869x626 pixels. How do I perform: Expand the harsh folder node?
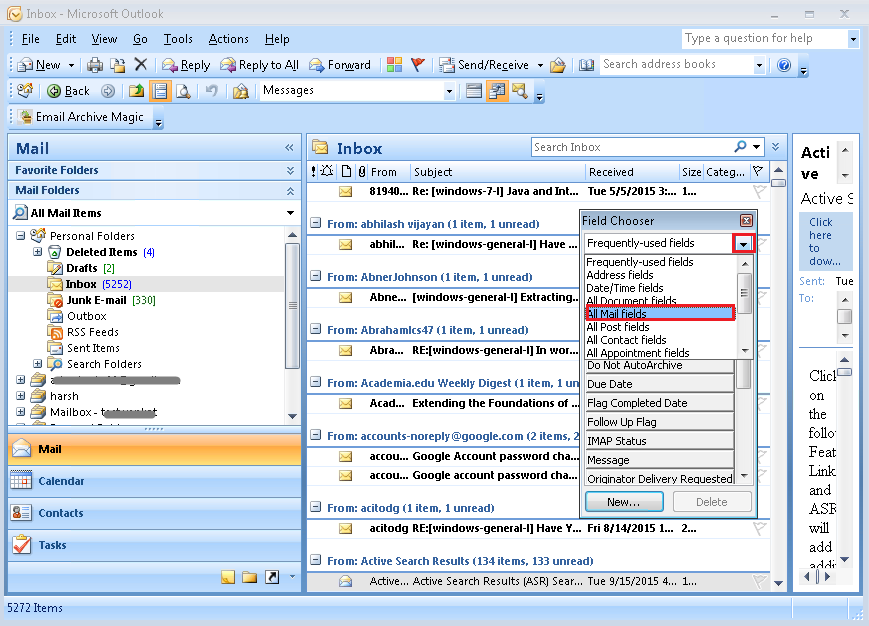point(20,396)
